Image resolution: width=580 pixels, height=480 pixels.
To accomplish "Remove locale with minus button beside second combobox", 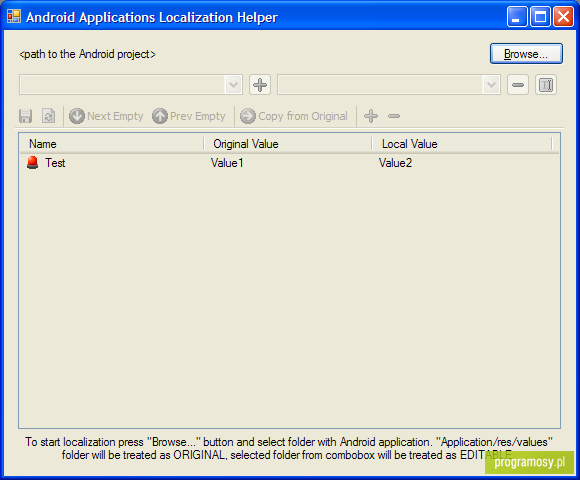I will [517, 85].
